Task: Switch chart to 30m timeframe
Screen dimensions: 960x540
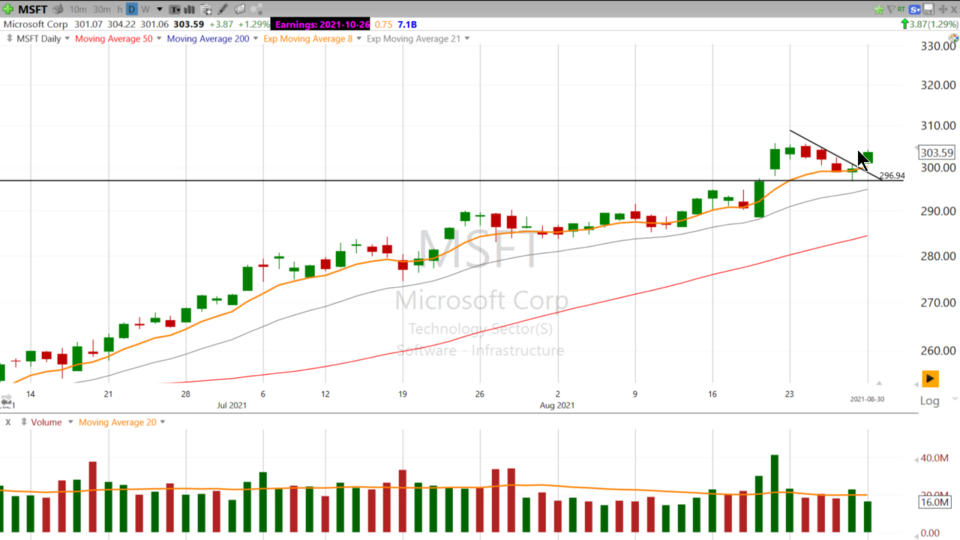Action: click(x=102, y=9)
